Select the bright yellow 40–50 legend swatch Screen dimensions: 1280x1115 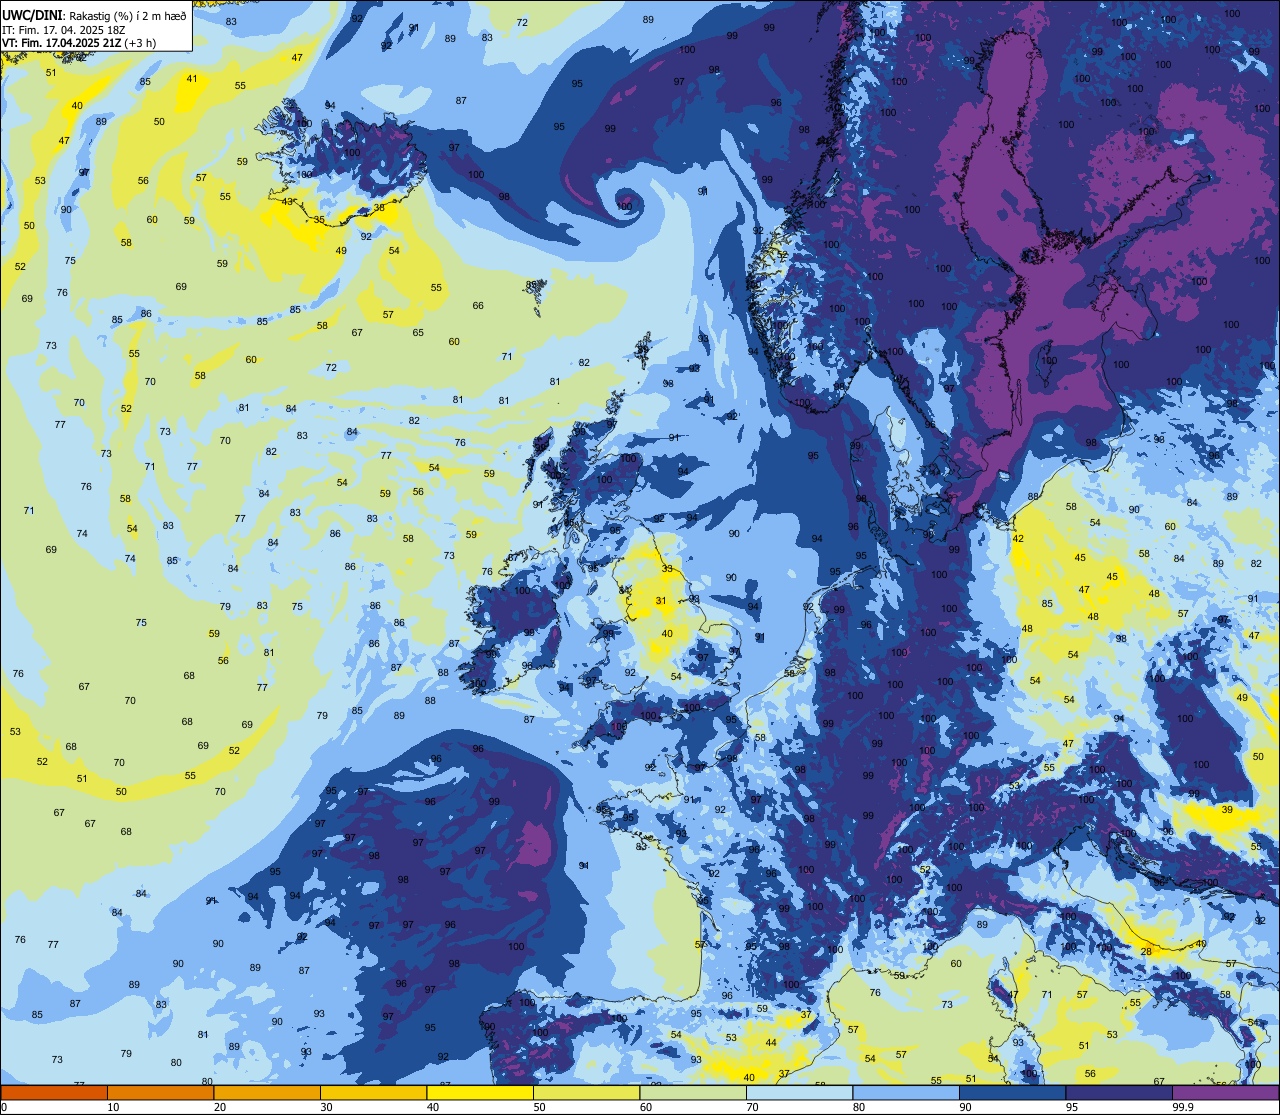click(480, 1093)
